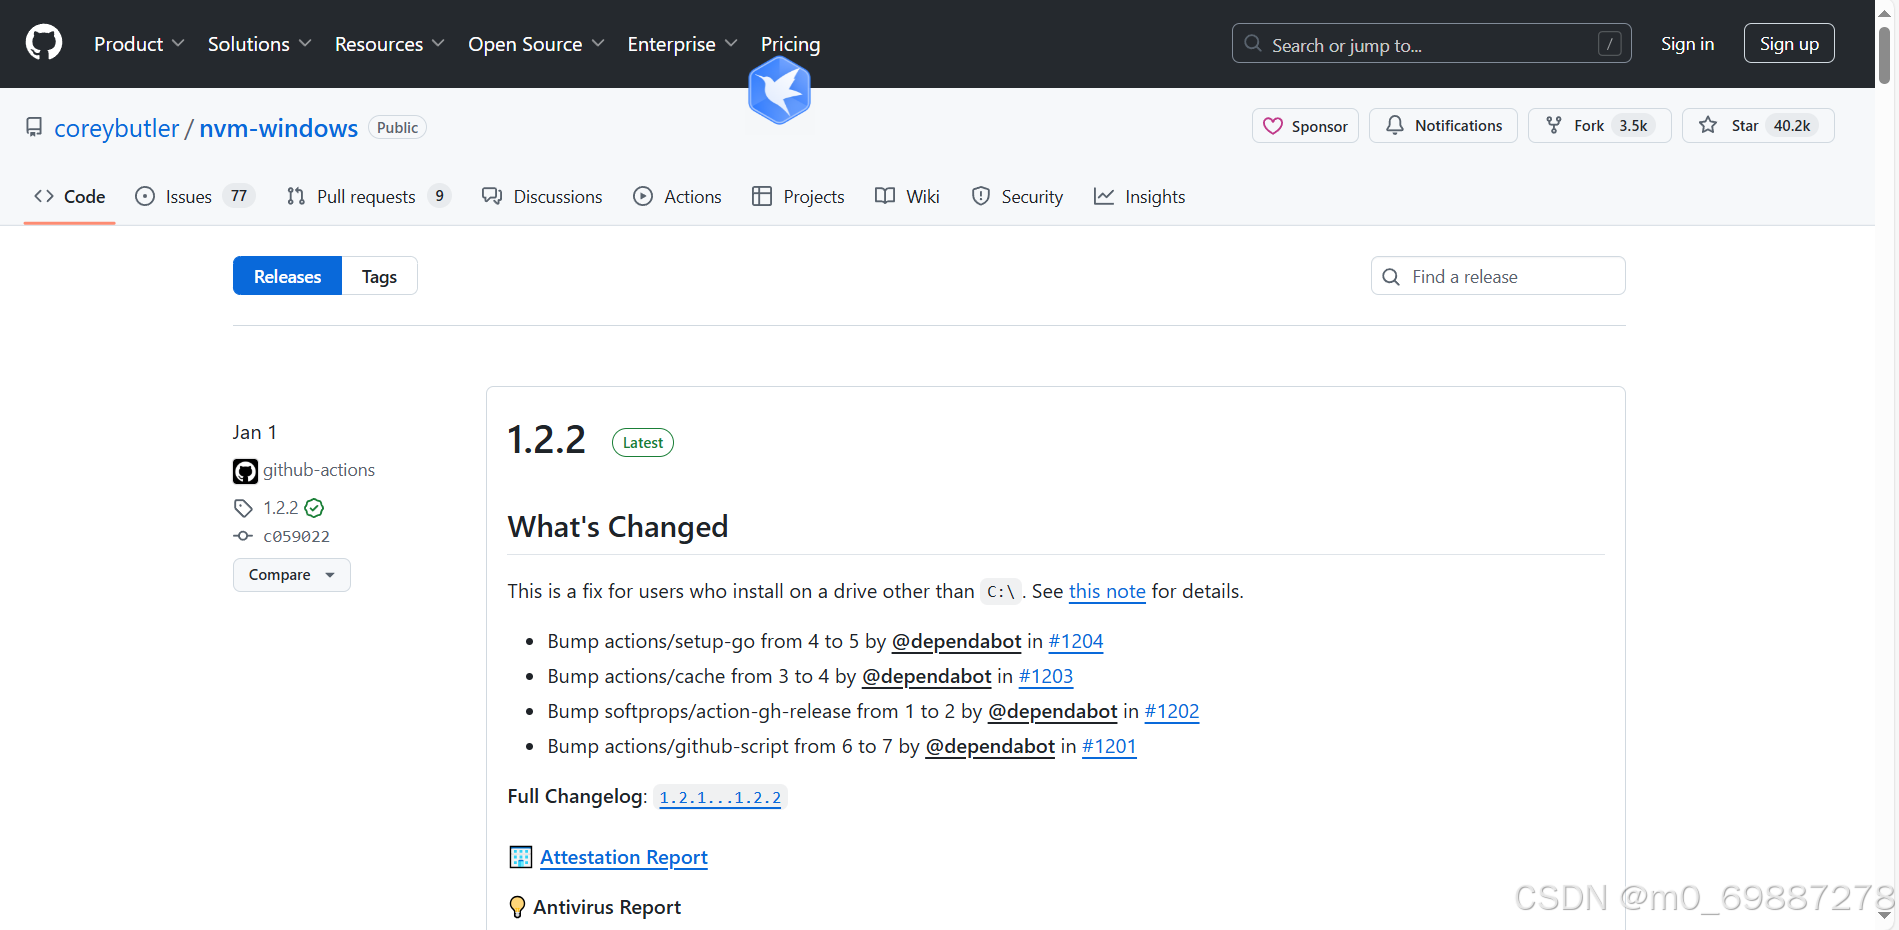Click the pull requests counter 9

tap(439, 196)
